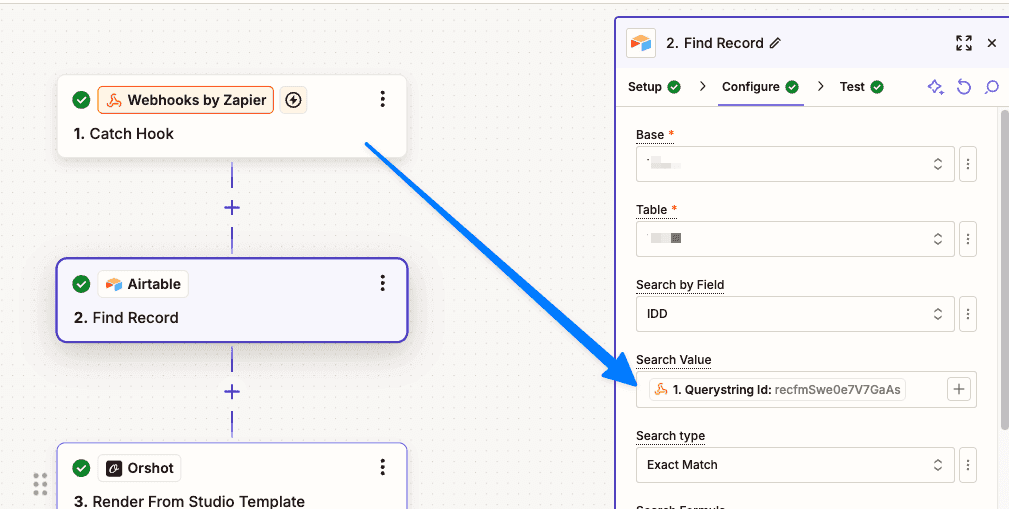Click the Search by Field label
The image size is (1009, 509).
(680, 284)
